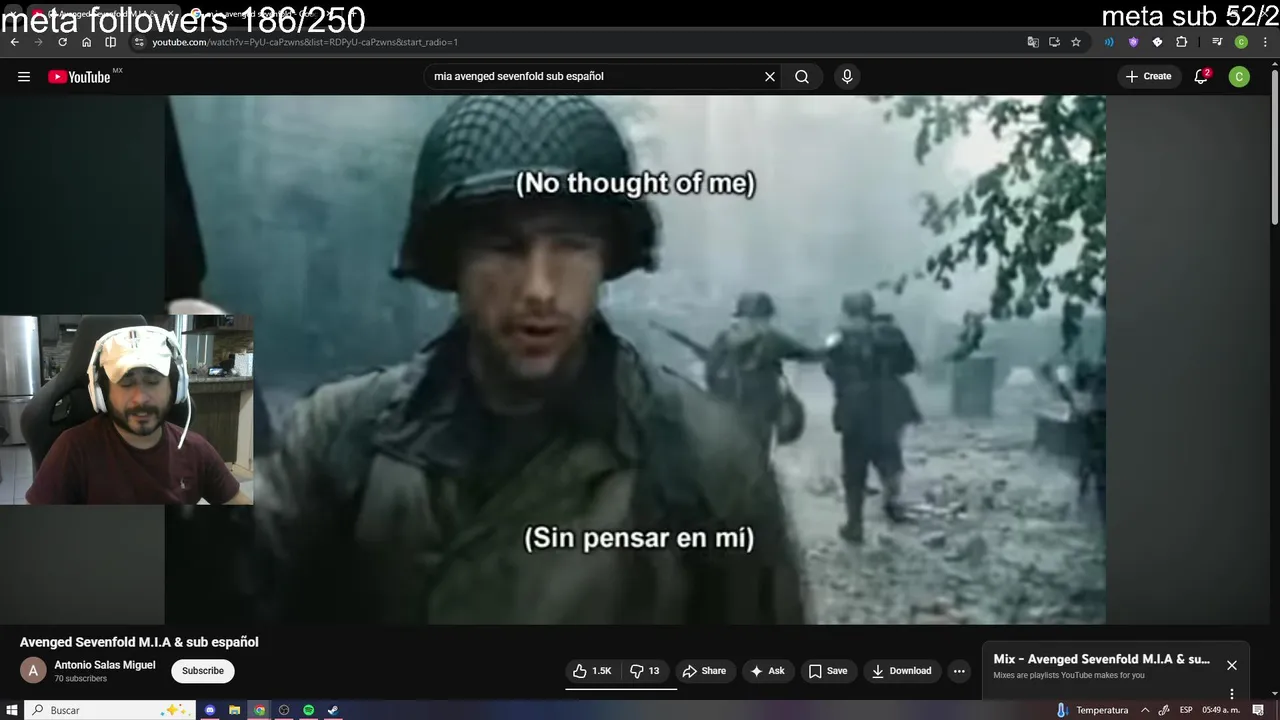The height and width of the screenshot is (720, 1280).
Task: Open the Chrome profile avatar
Action: click(1241, 42)
